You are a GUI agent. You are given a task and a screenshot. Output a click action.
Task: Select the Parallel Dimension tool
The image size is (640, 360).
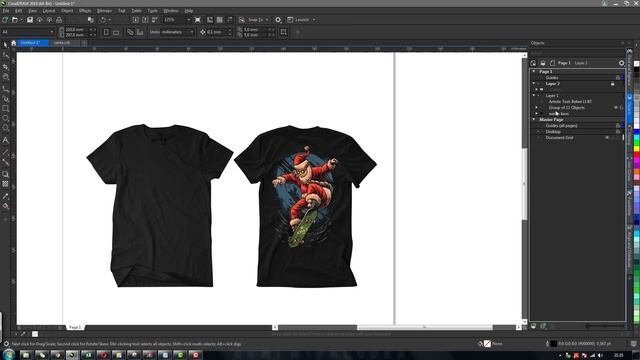click(5, 152)
